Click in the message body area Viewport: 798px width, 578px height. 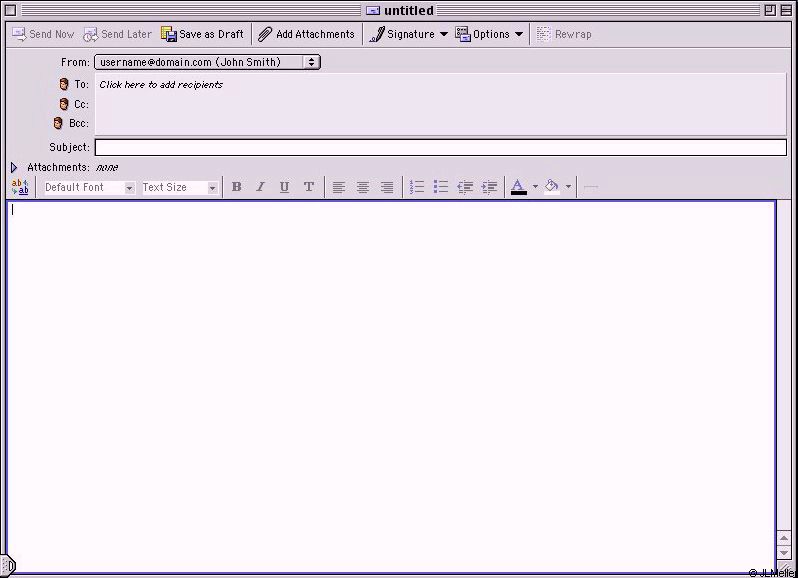click(391, 387)
